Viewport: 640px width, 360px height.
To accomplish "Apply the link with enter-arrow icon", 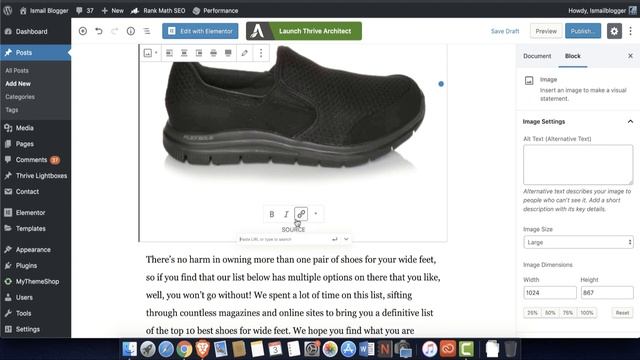I will click(x=335, y=239).
